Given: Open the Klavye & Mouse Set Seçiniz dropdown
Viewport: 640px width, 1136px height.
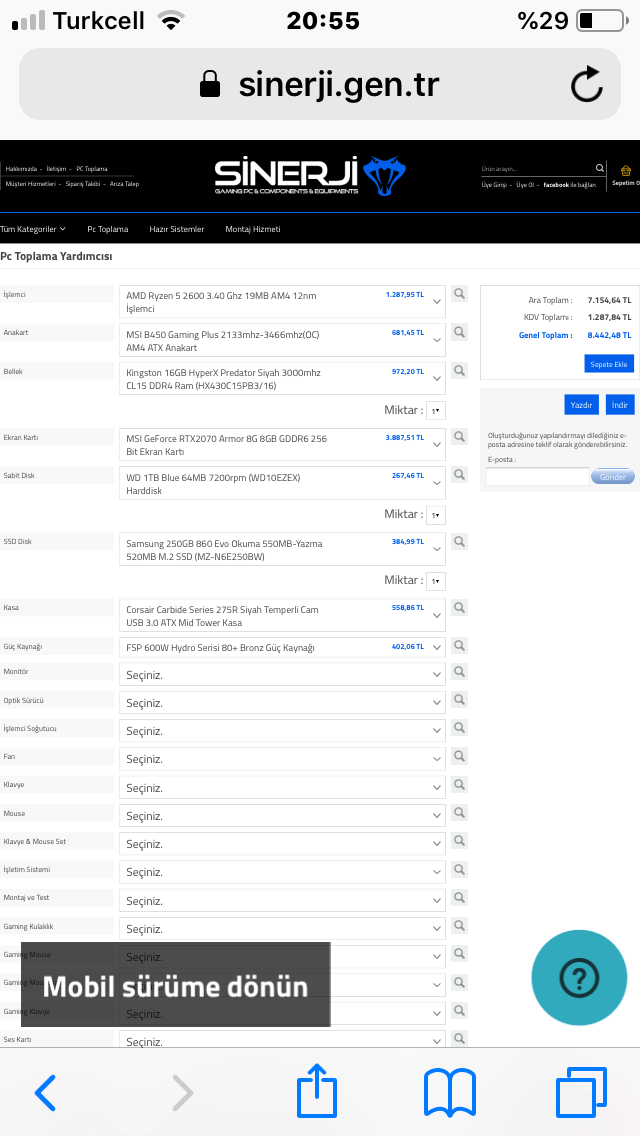Looking at the screenshot, I should [282, 844].
